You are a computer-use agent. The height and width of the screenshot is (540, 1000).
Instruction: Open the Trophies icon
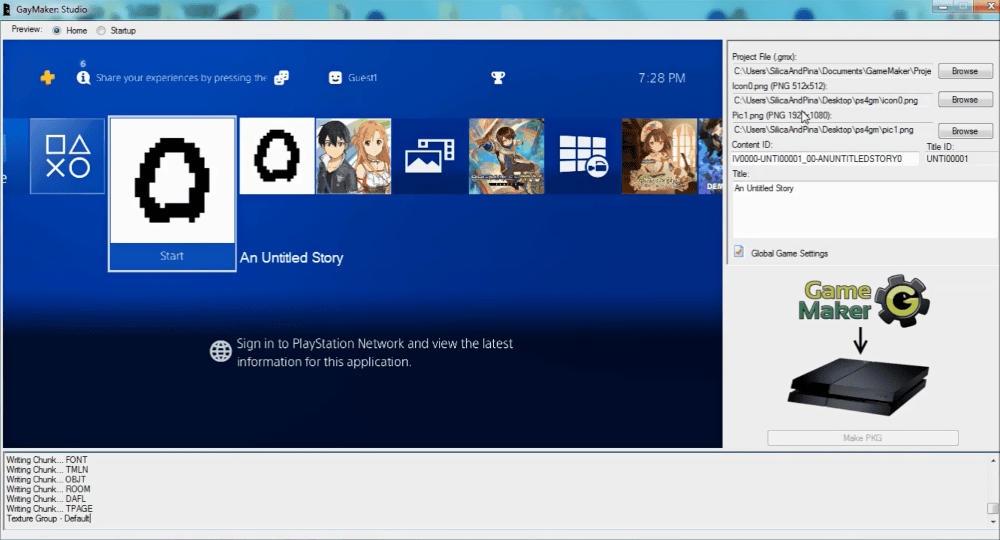pyautogui.click(x=497, y=78)
